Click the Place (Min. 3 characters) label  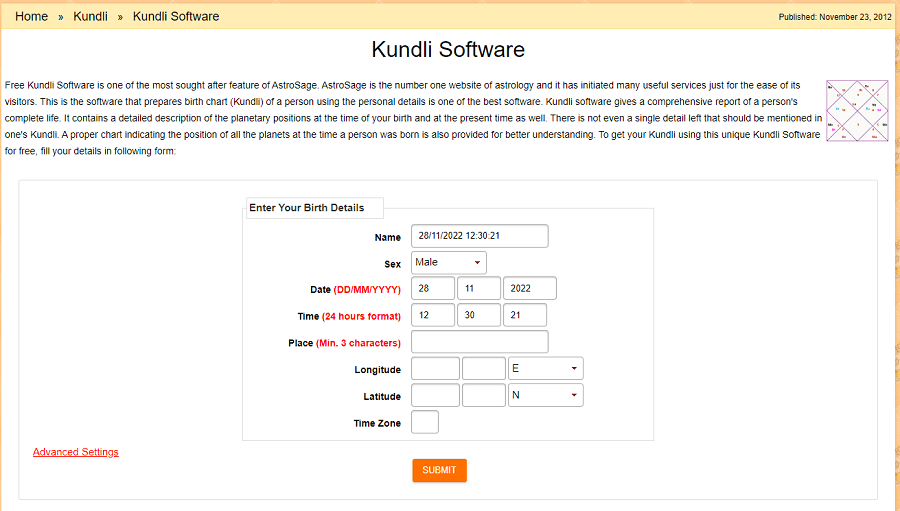click(x=344, y=343)
